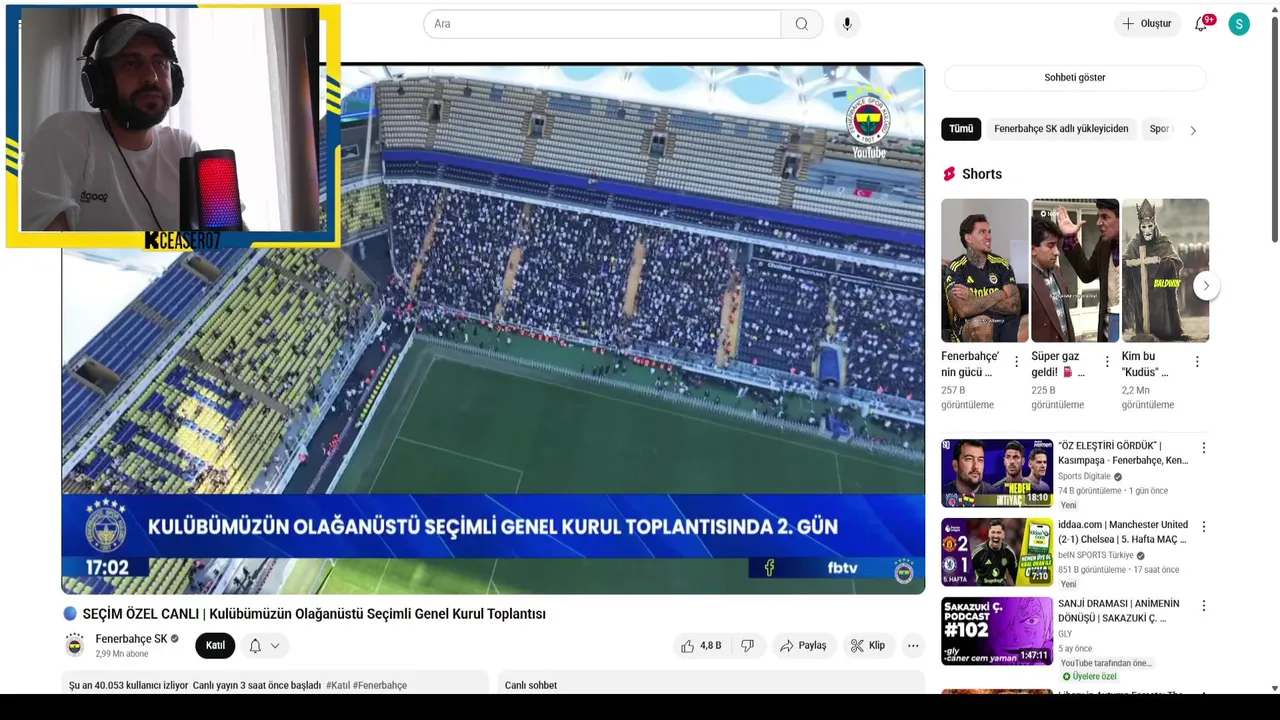Start voice search with microphone icon
1280x720 pixels.
(847, 24)
